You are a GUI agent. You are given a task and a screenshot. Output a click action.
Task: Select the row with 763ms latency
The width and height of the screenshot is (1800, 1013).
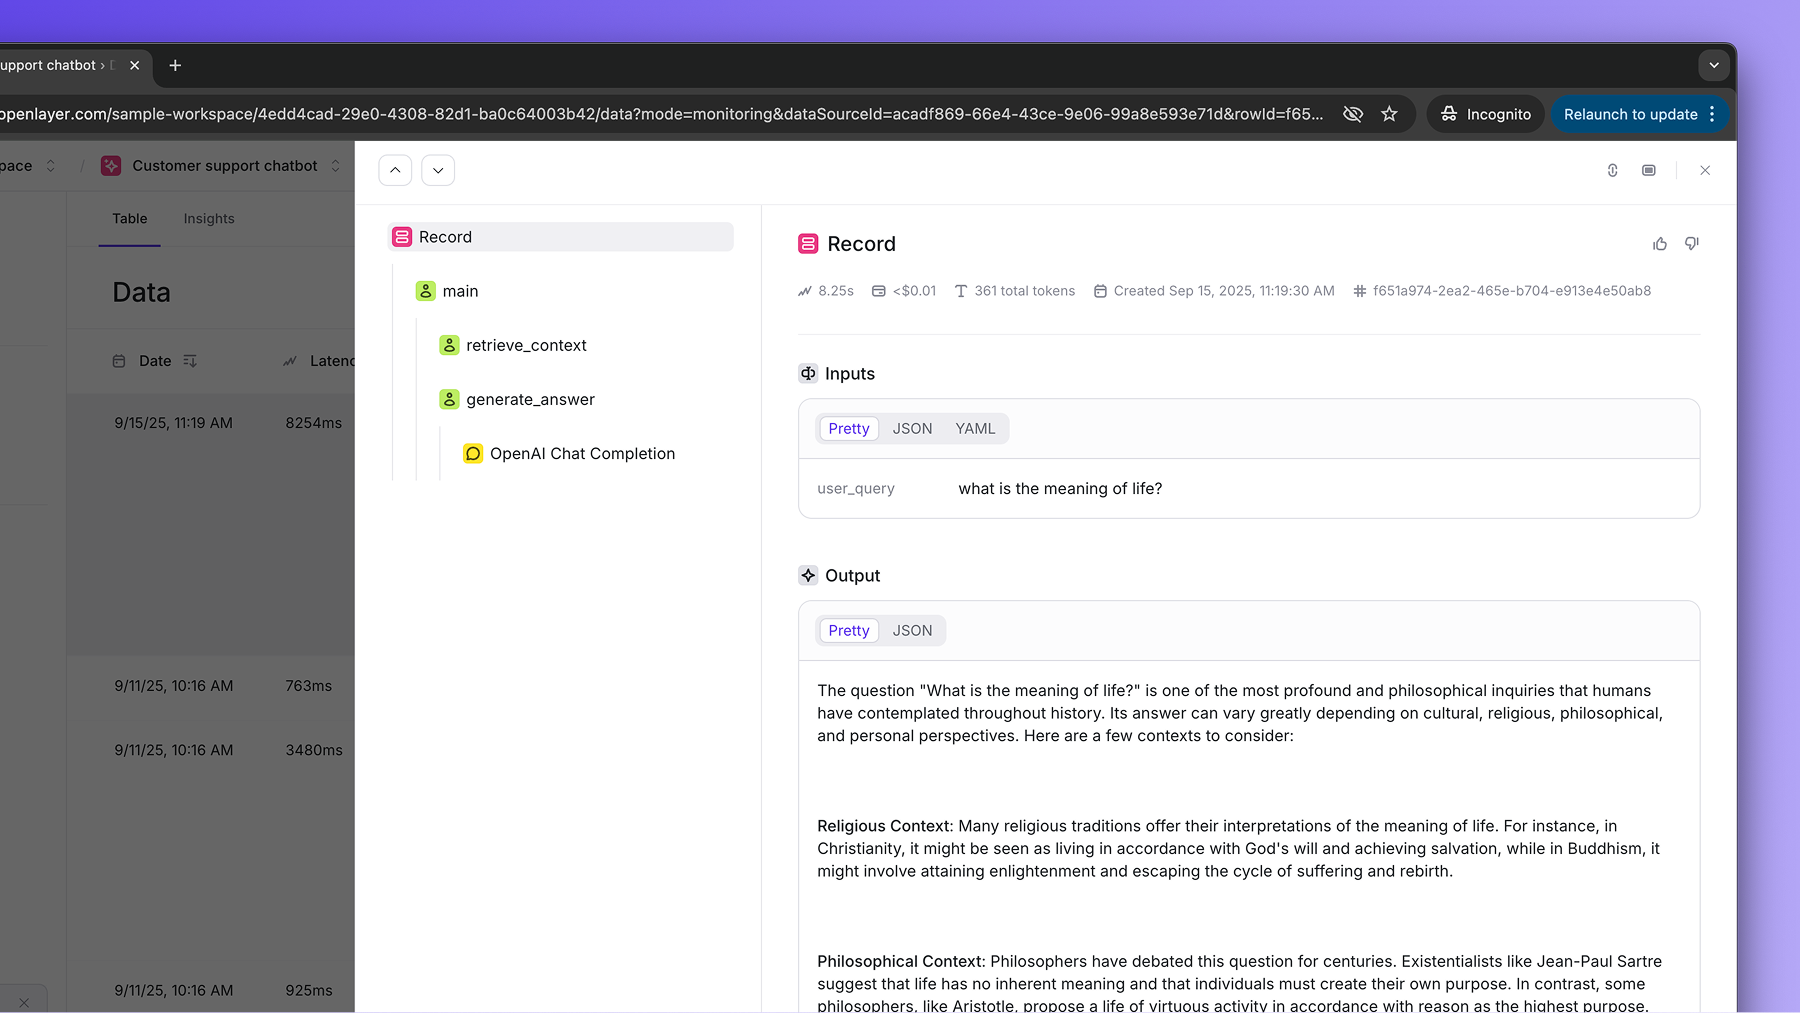coord(211,686)
